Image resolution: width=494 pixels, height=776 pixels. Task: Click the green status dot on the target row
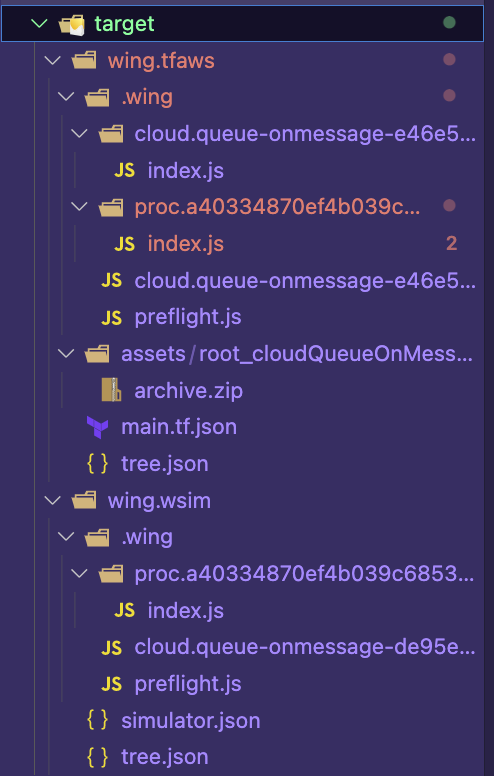(449, 23)
